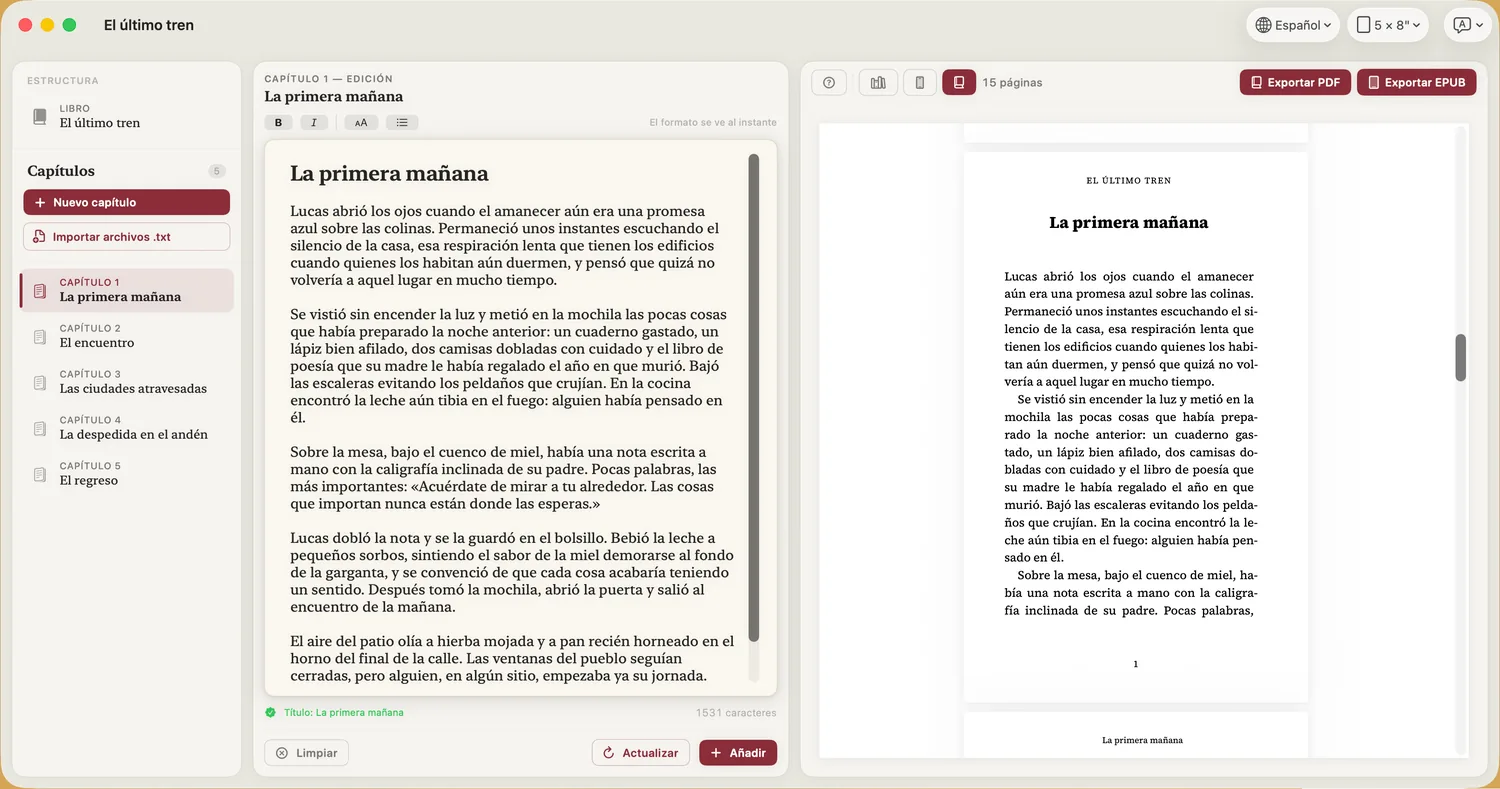
Task: Open chapter Las ciudades atravesadas
Action: click(x=127, y=382)
